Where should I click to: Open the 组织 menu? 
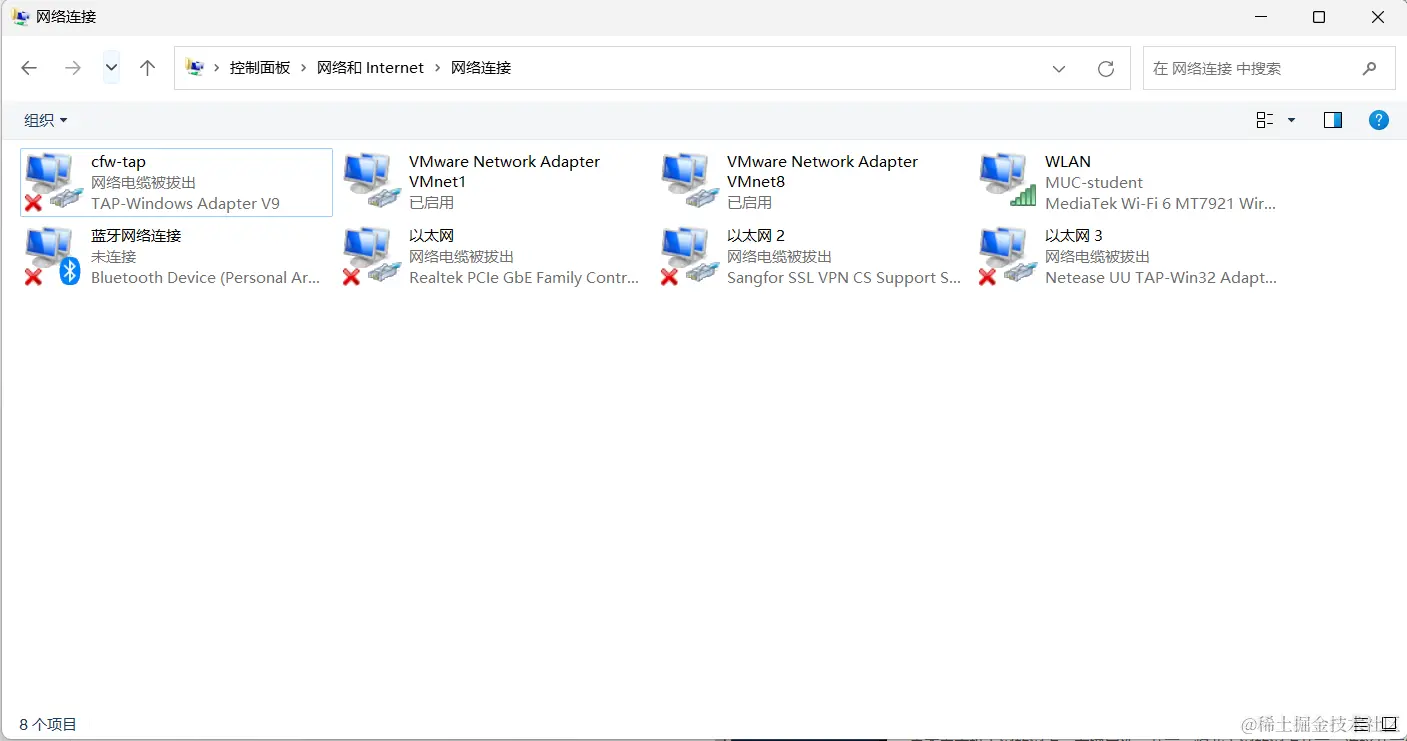(46, 120)
